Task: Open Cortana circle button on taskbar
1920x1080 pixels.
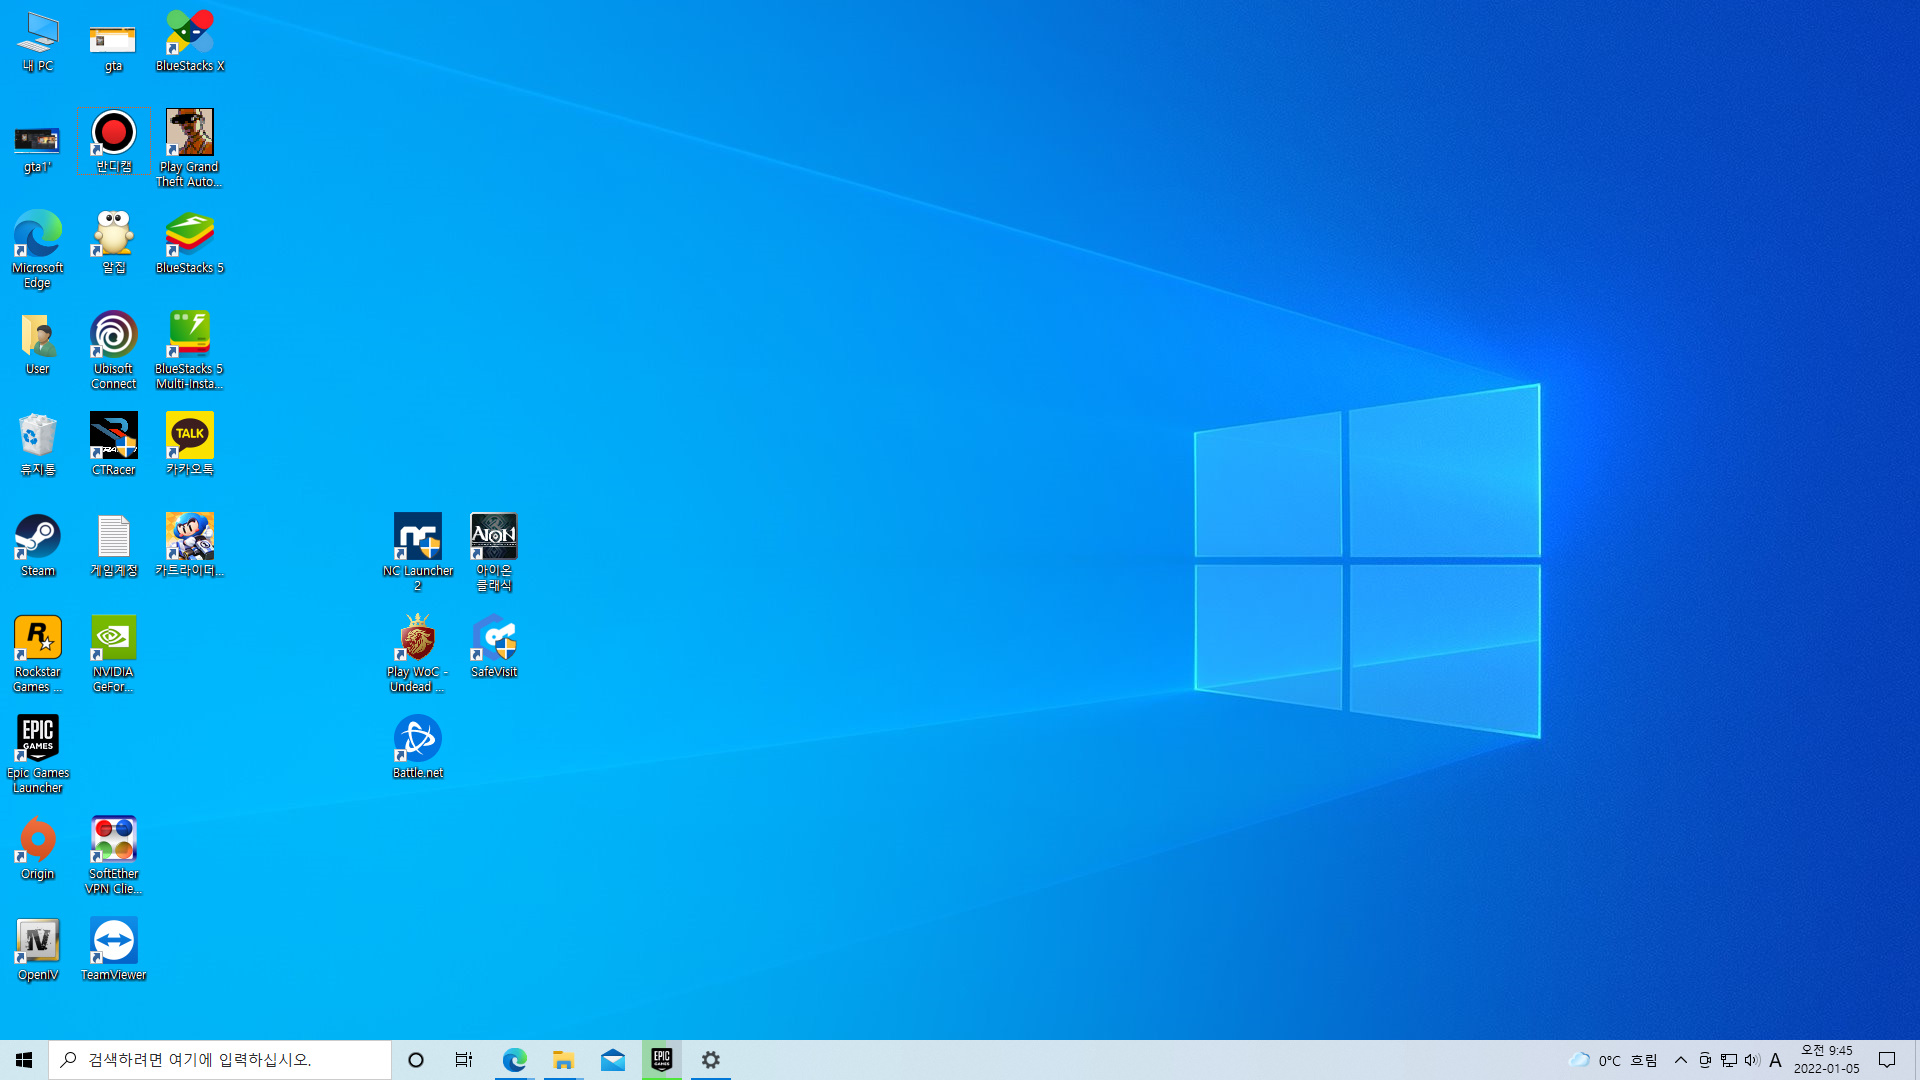Action: (416, 1060)
